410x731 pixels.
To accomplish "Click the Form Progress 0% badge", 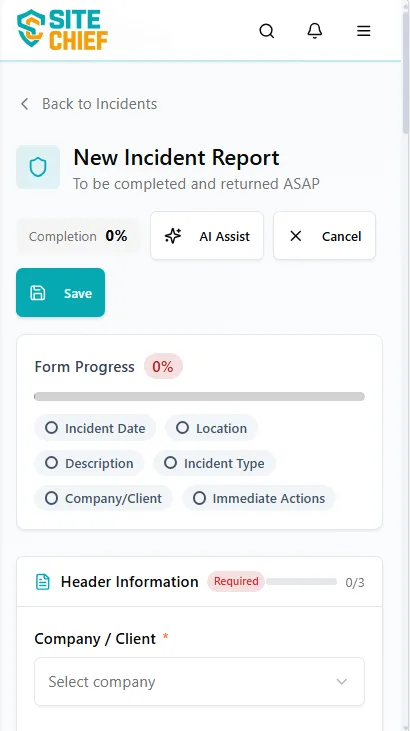I will (x=163, y=366).
